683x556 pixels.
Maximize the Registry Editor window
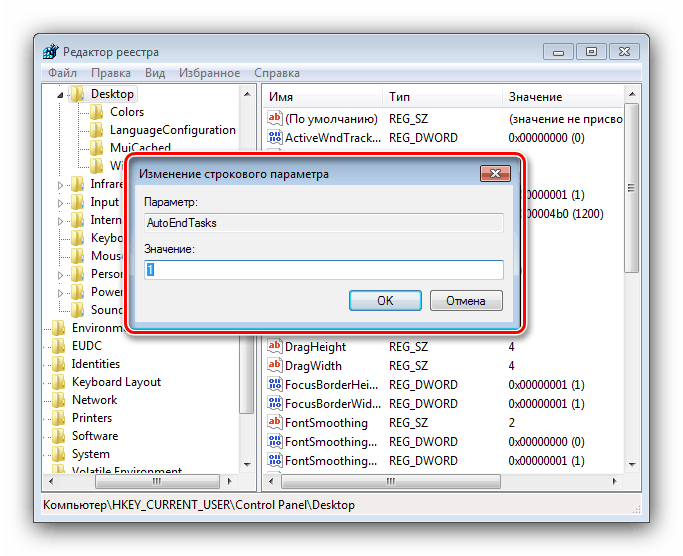[x=592, y=52]
